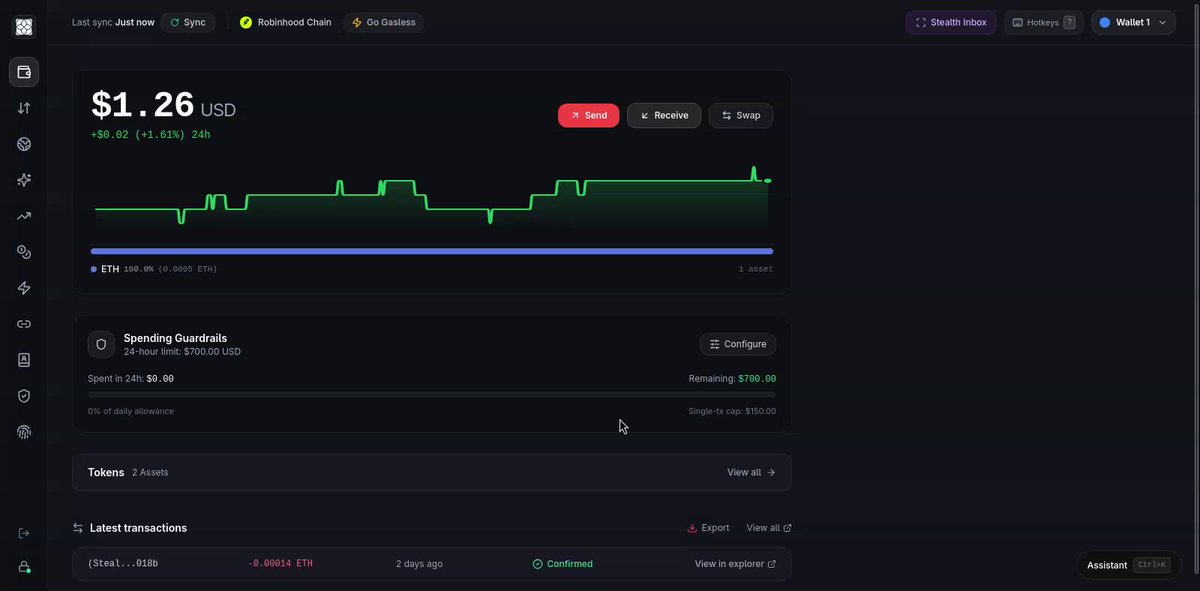1200x591 pixels.
Task: Open the Stealth Inbox
Action: [951, 22]
